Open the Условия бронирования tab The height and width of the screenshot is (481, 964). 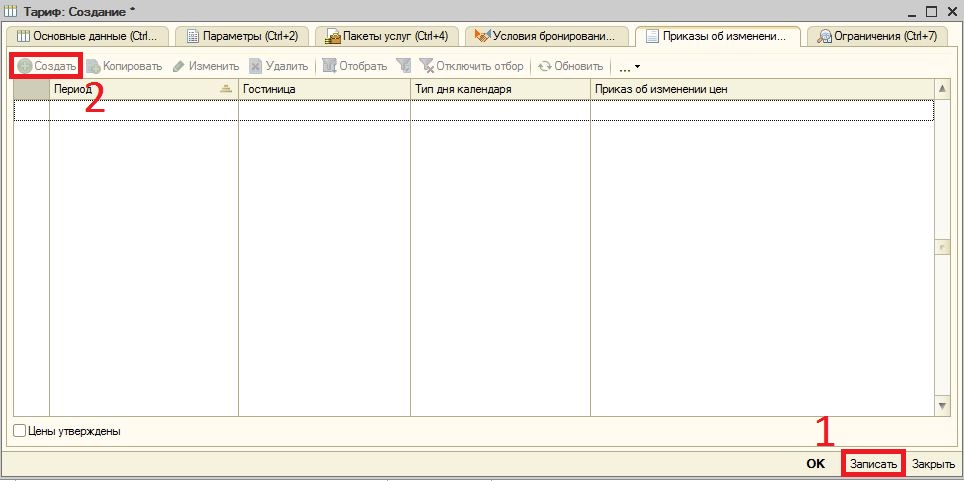[547, 36]
